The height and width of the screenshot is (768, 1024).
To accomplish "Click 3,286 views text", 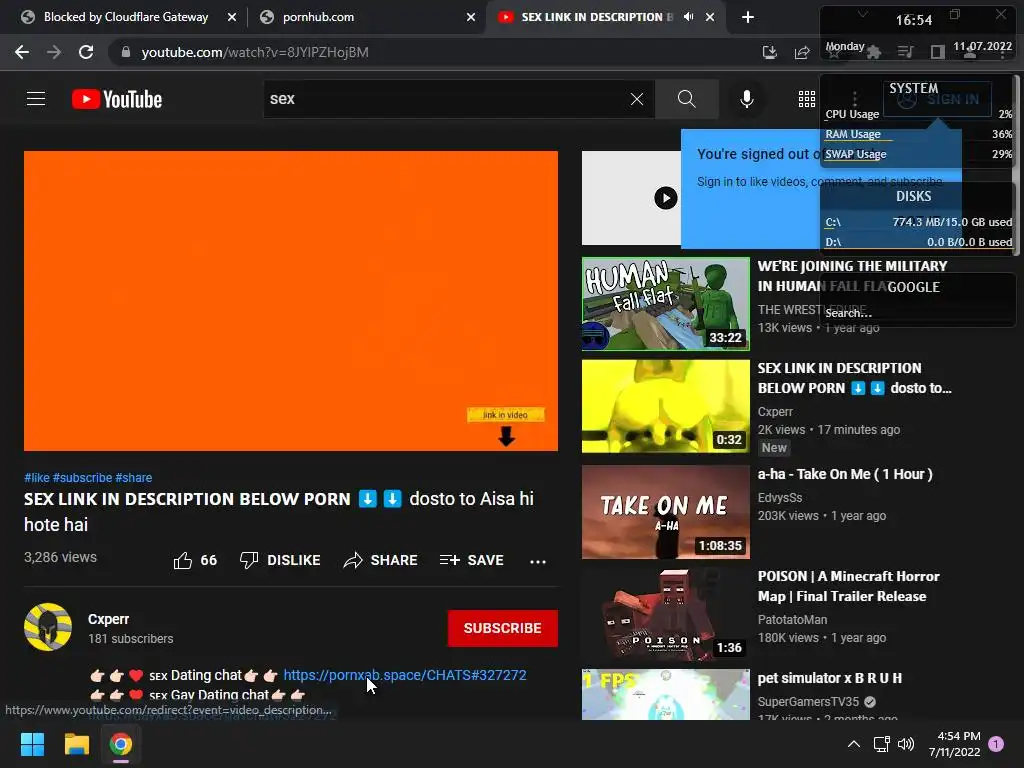I will (x=60, y=557).
